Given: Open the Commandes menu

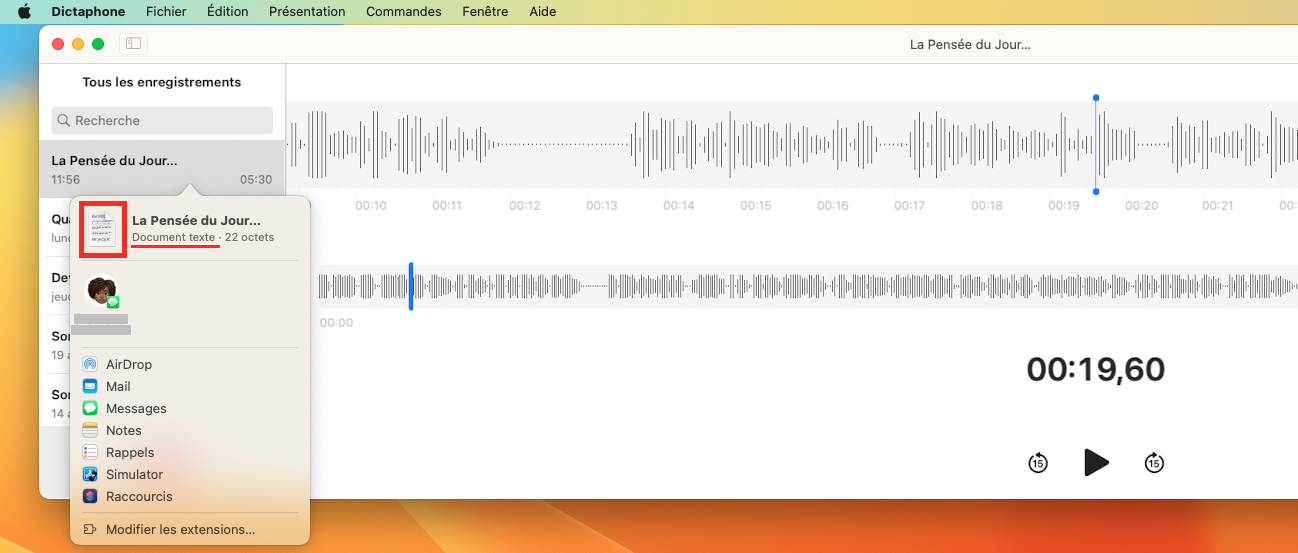Looking at the screenshot, I should (x=403, y=12).
